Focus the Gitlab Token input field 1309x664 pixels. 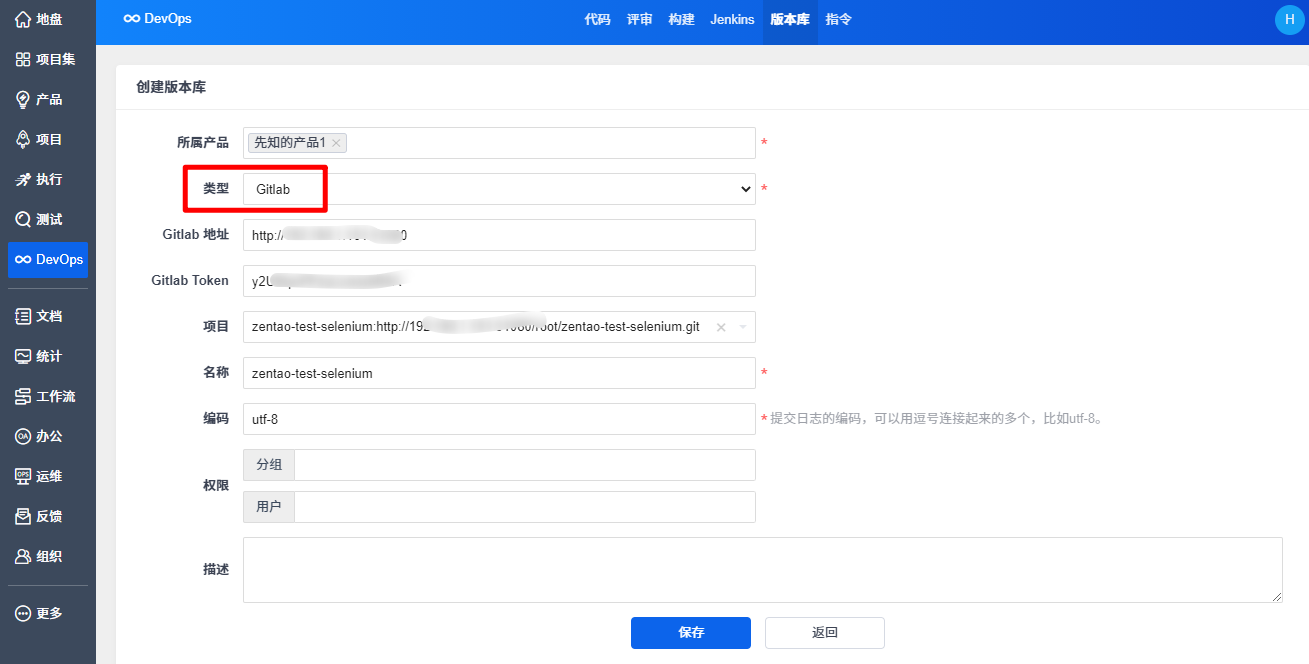[499, 281]
